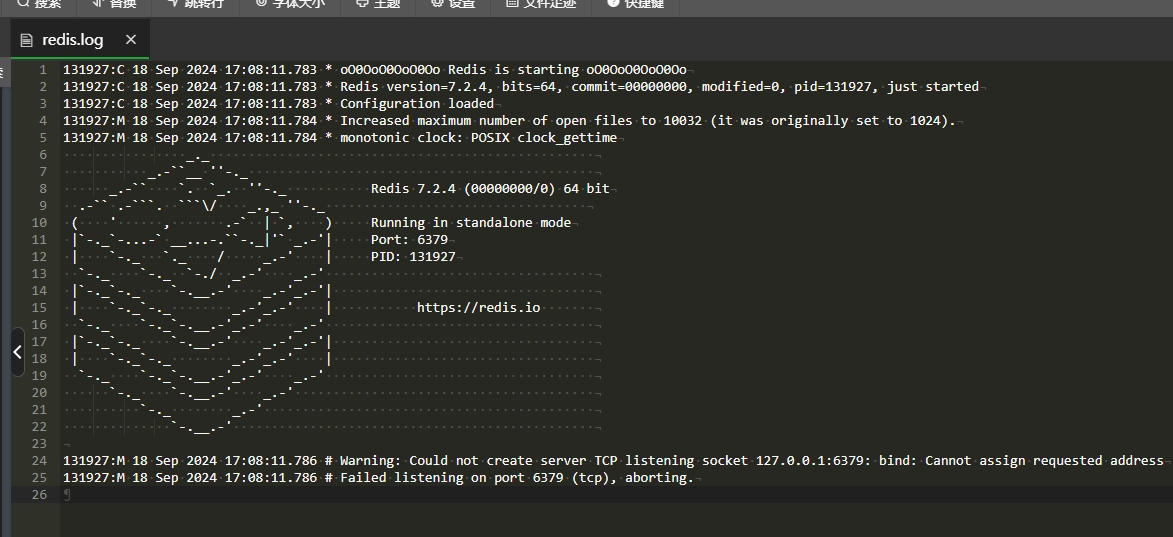This screenshot has width=1173, height=537.
Task: Click the text "monotonic clock: POSIX clock_gettime"
Action: tap(479, 138)
